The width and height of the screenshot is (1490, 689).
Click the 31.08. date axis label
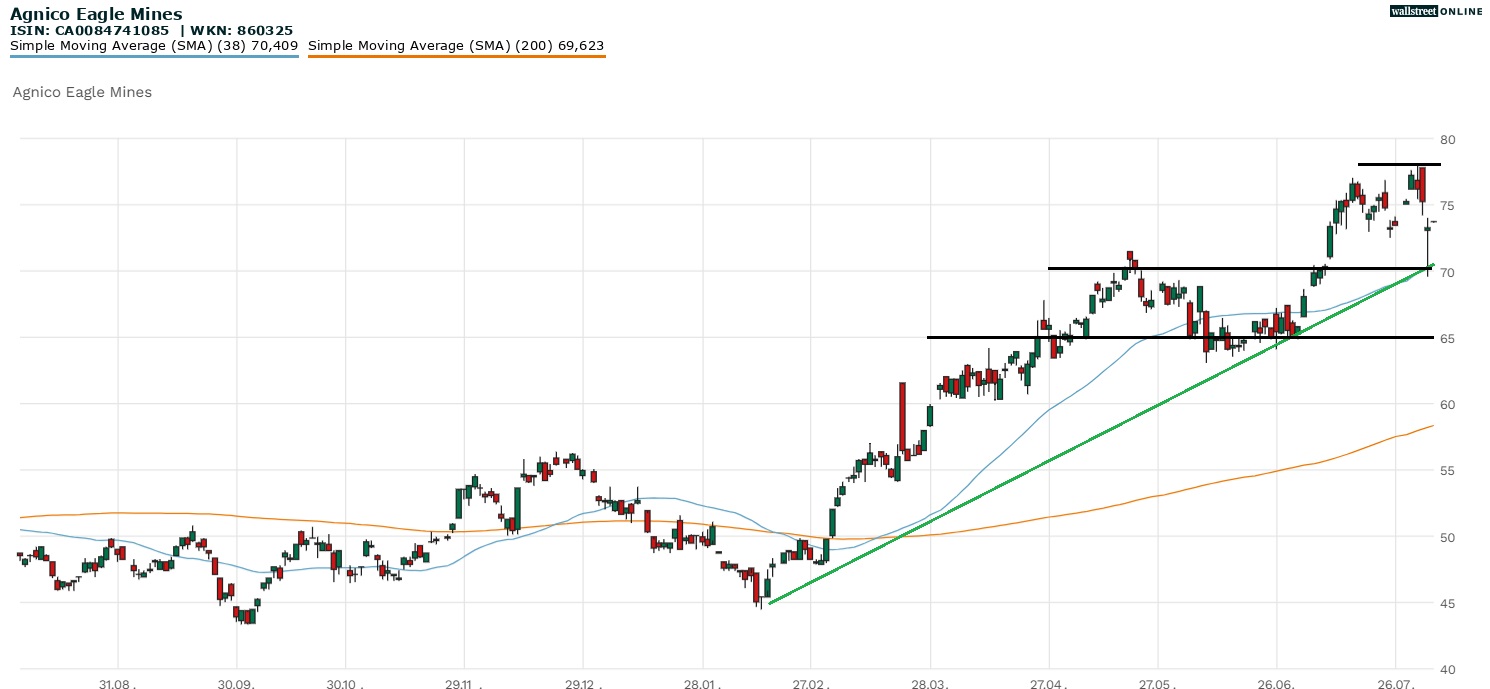pyautogui.click(x=118, y=683)
